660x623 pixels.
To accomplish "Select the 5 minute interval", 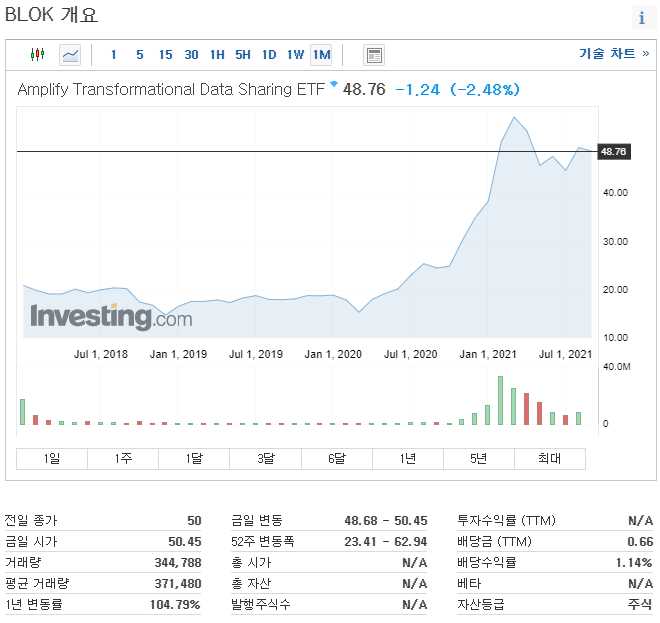I will coord(140,55).
